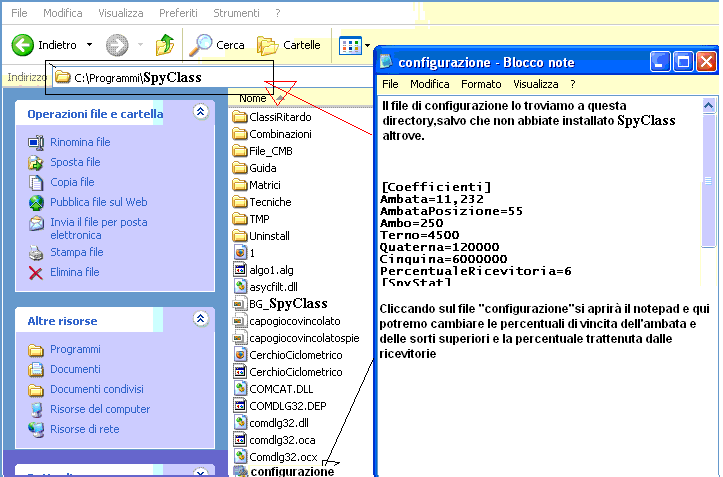
Task: Open the Notepad ? help menu
Action: point(573,84)
